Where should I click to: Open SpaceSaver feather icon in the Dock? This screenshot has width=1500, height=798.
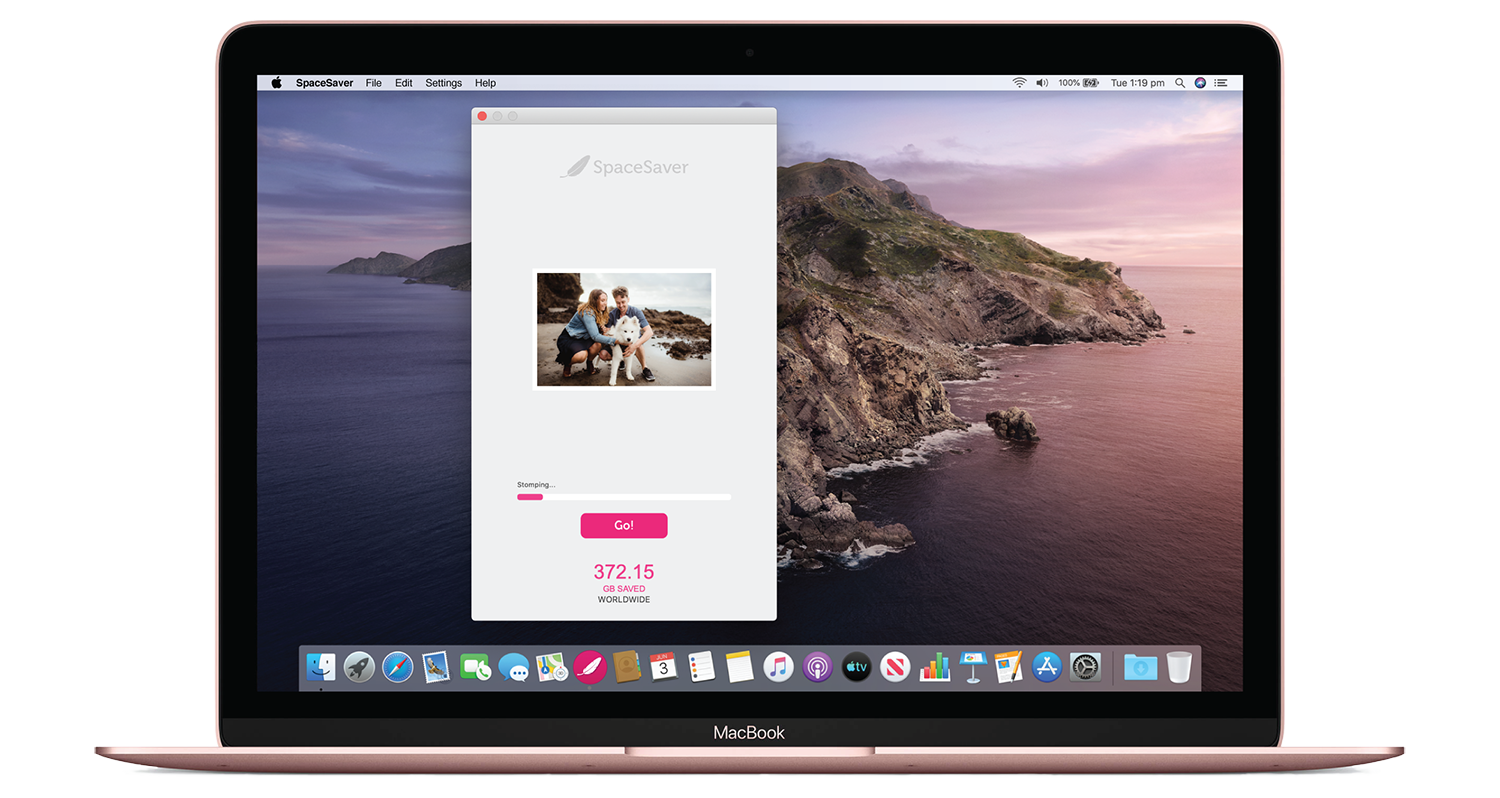tap(590, 667)
